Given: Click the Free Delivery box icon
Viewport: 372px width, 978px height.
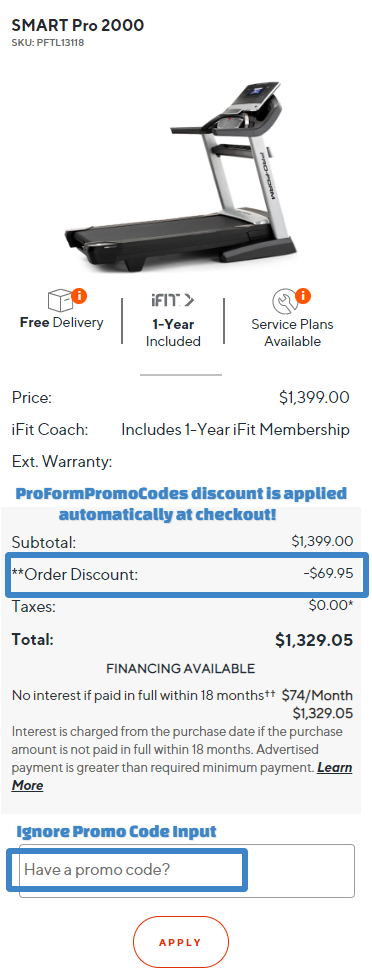Looking at the screenshot, I should pos(59,301).
